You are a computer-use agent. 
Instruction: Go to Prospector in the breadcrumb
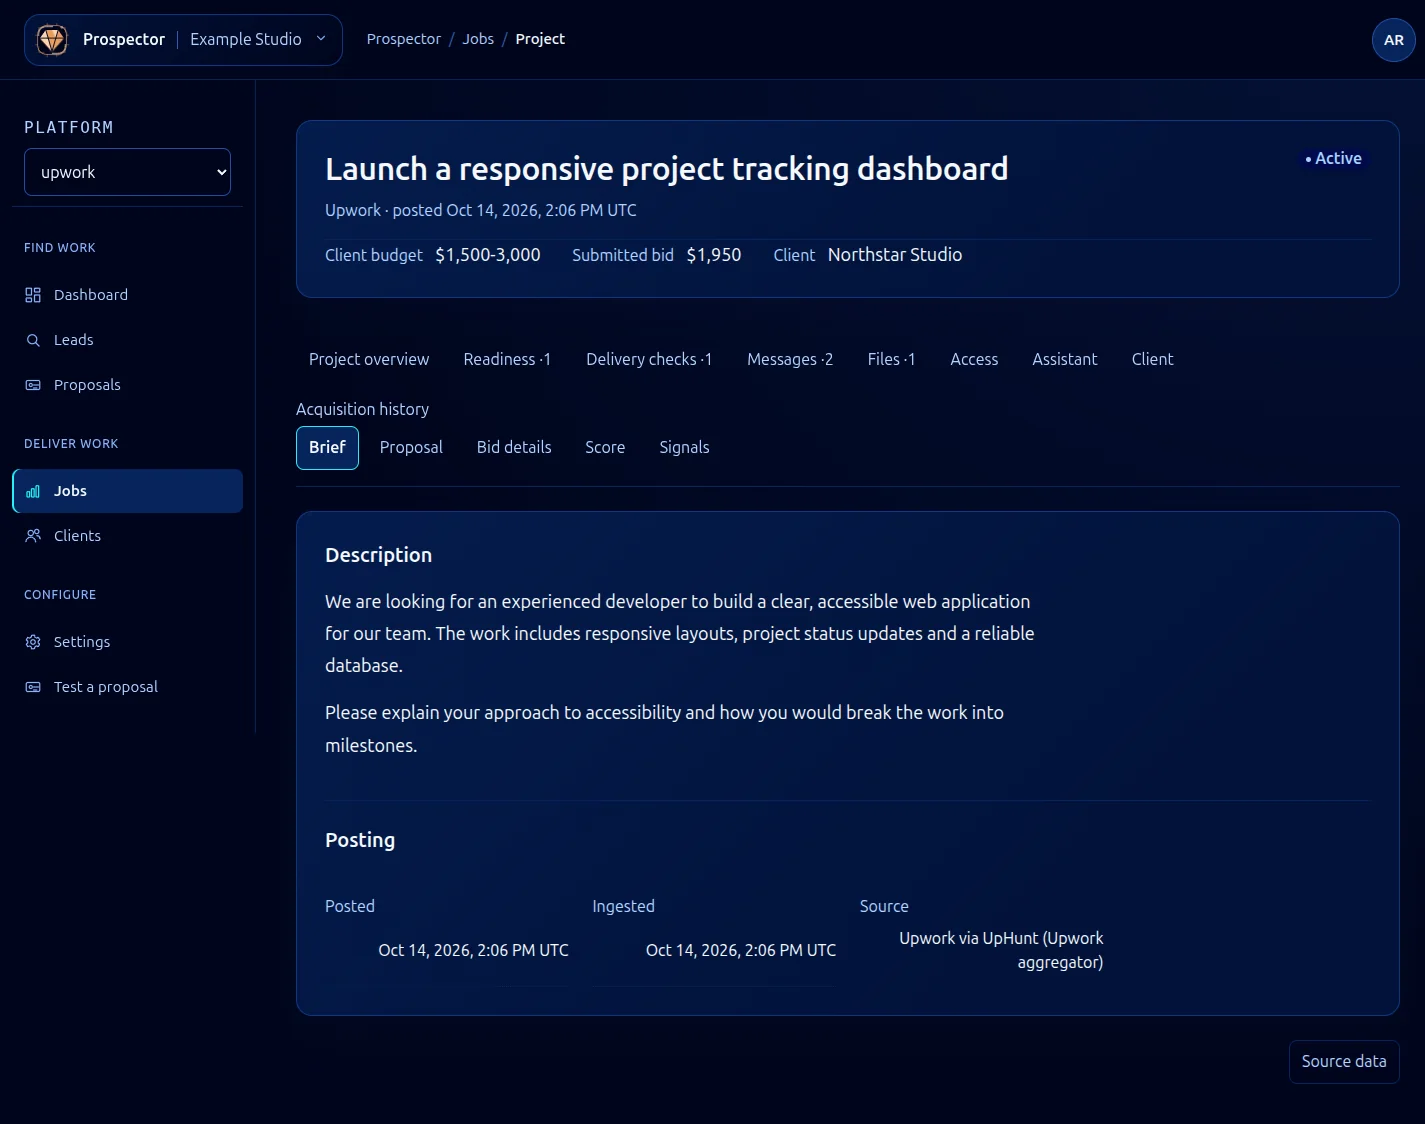tap(403, 39)
